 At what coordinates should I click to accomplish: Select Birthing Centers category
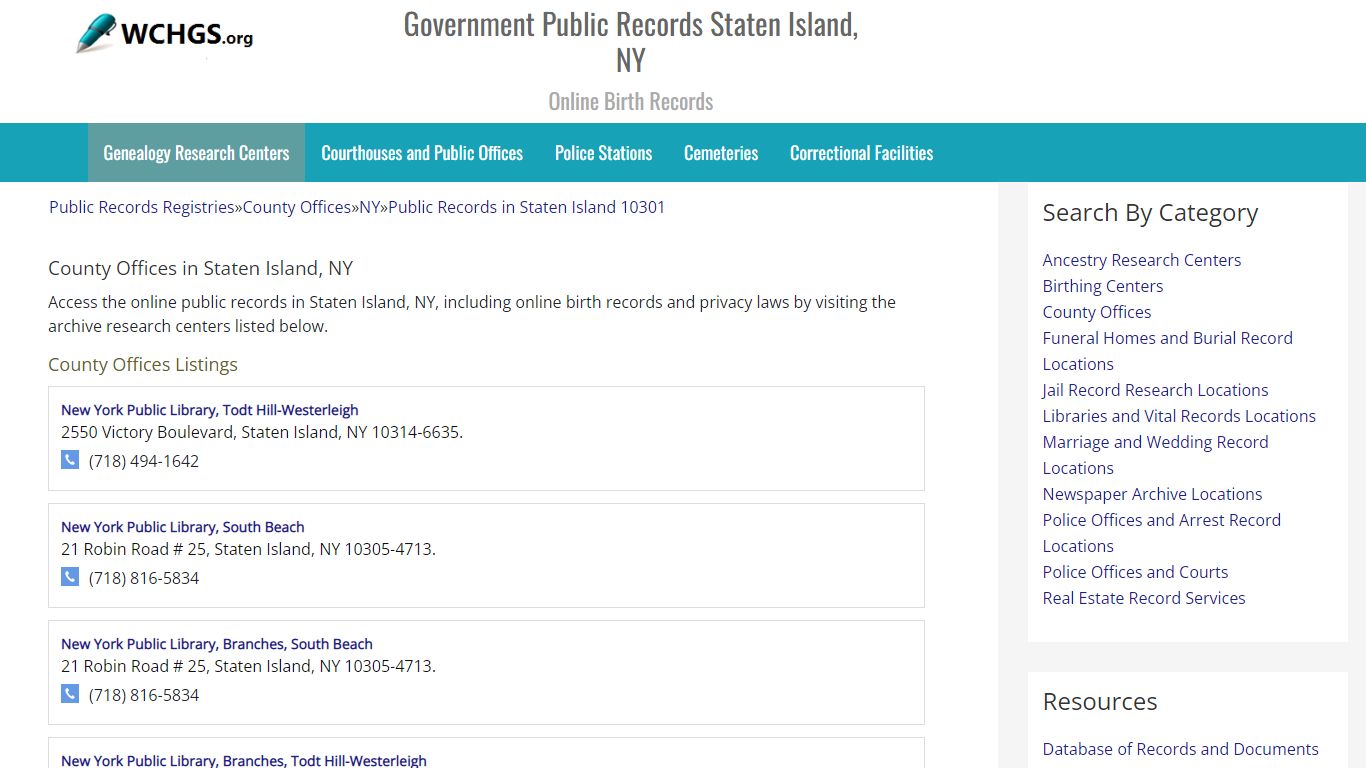click(x=1103, y=286)
